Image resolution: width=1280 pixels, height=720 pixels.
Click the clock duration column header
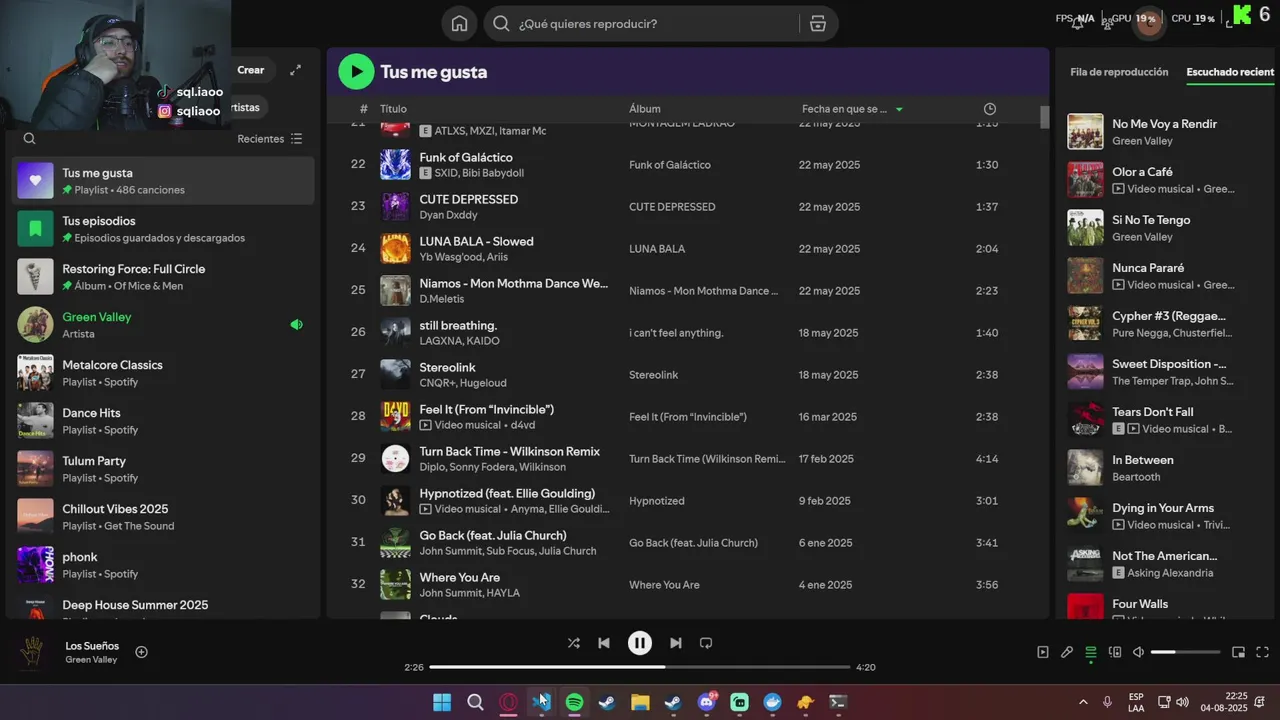[x=989, y=109]
